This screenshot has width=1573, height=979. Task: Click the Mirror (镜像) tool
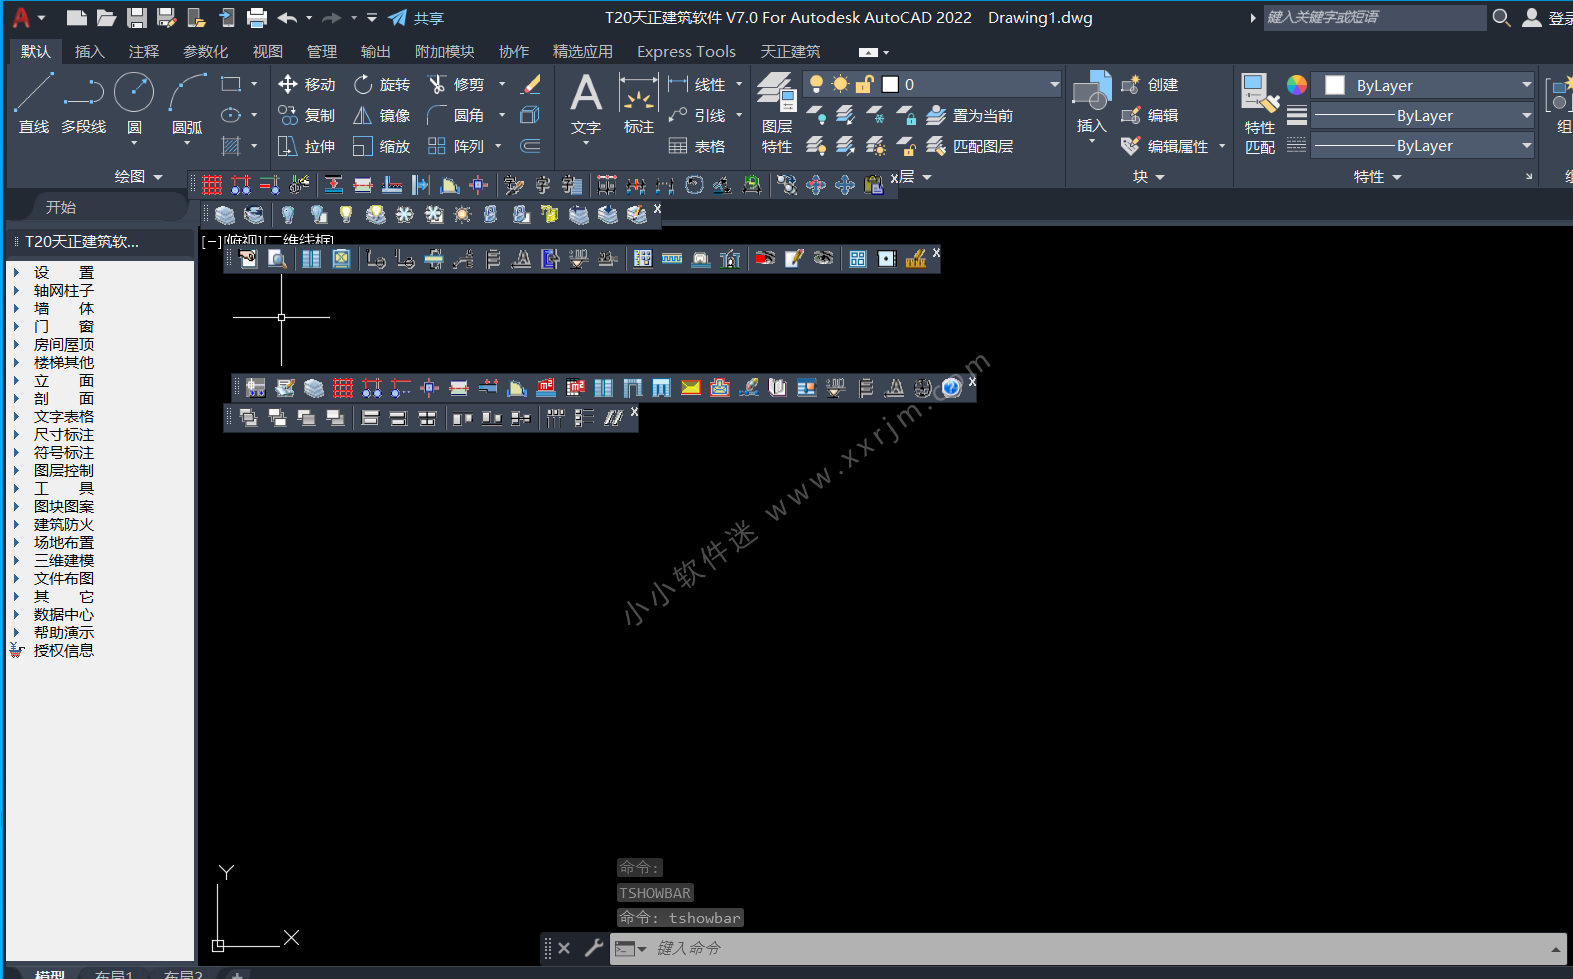(x=382, y=115)
